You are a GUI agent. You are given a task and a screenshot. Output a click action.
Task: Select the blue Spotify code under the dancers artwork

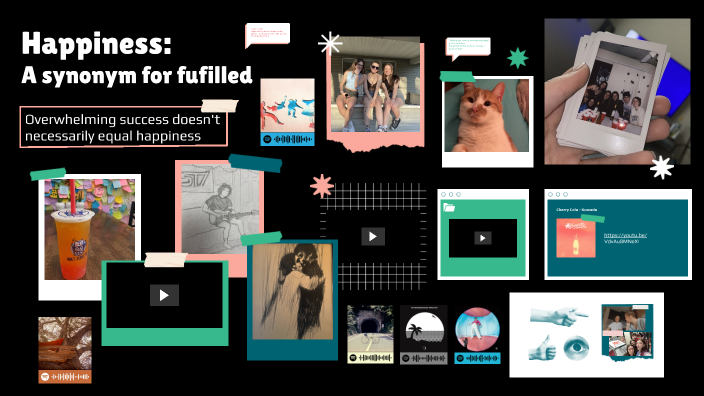click(x=287, y=139)
